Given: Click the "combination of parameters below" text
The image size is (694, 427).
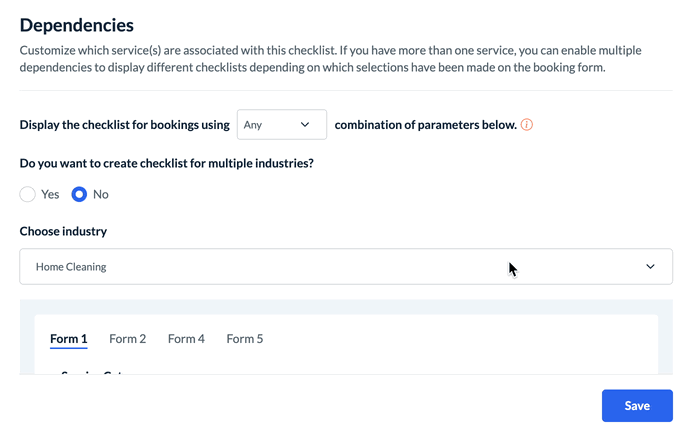Looking at the screenshot, I should coord(425,125).
